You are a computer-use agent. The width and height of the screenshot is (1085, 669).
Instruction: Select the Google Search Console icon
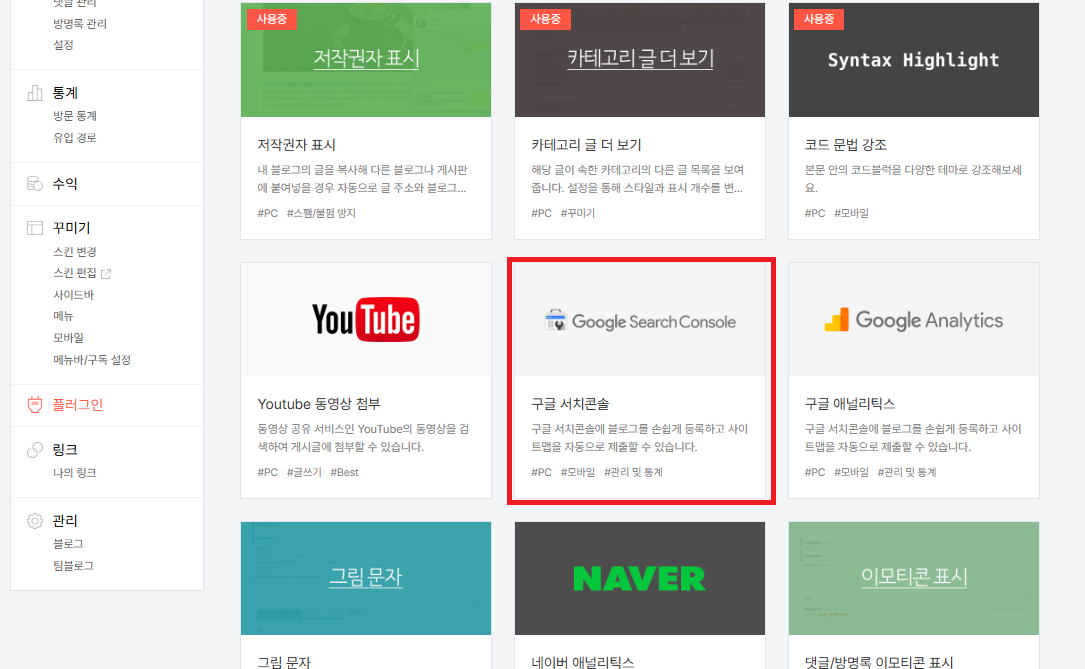(557, 318)
